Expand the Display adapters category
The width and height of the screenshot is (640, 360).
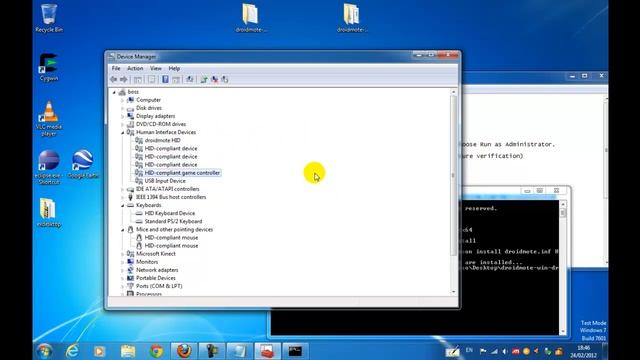coord(122,116)
